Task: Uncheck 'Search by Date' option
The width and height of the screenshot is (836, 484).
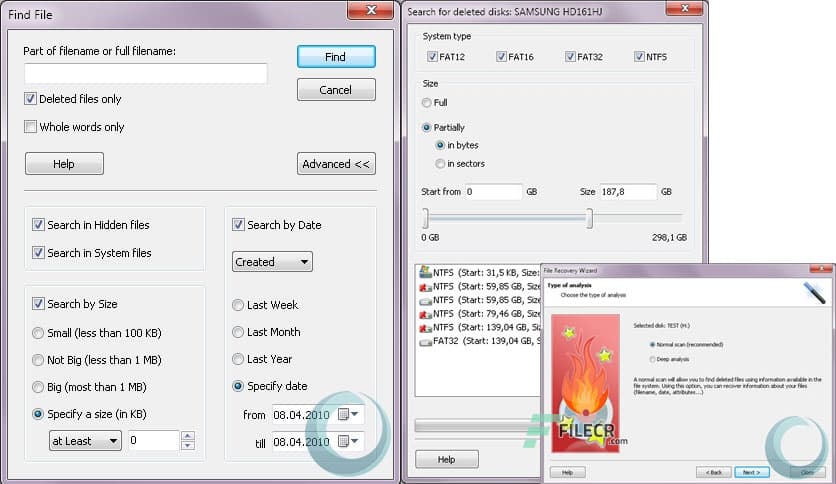Action: (x=238, y=225)
